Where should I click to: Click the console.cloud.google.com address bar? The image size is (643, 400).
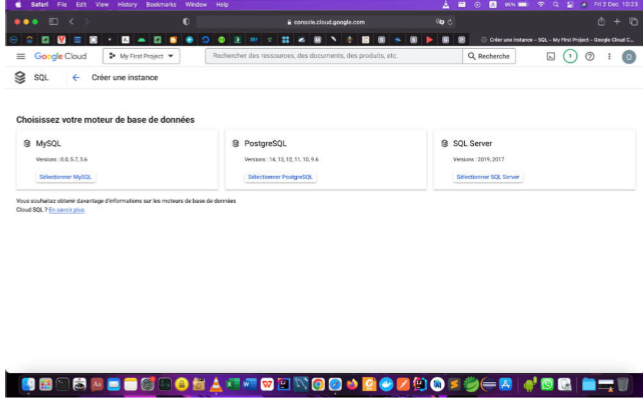pos(326,22)
